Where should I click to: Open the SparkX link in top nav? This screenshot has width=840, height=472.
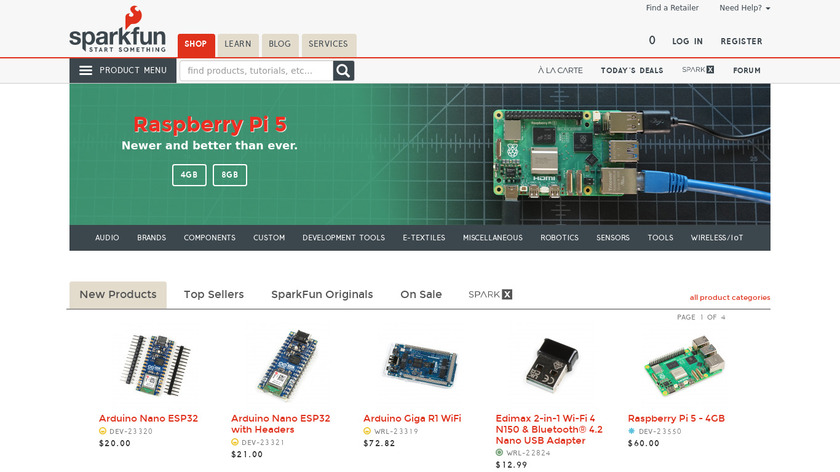(x=698, y=70)
